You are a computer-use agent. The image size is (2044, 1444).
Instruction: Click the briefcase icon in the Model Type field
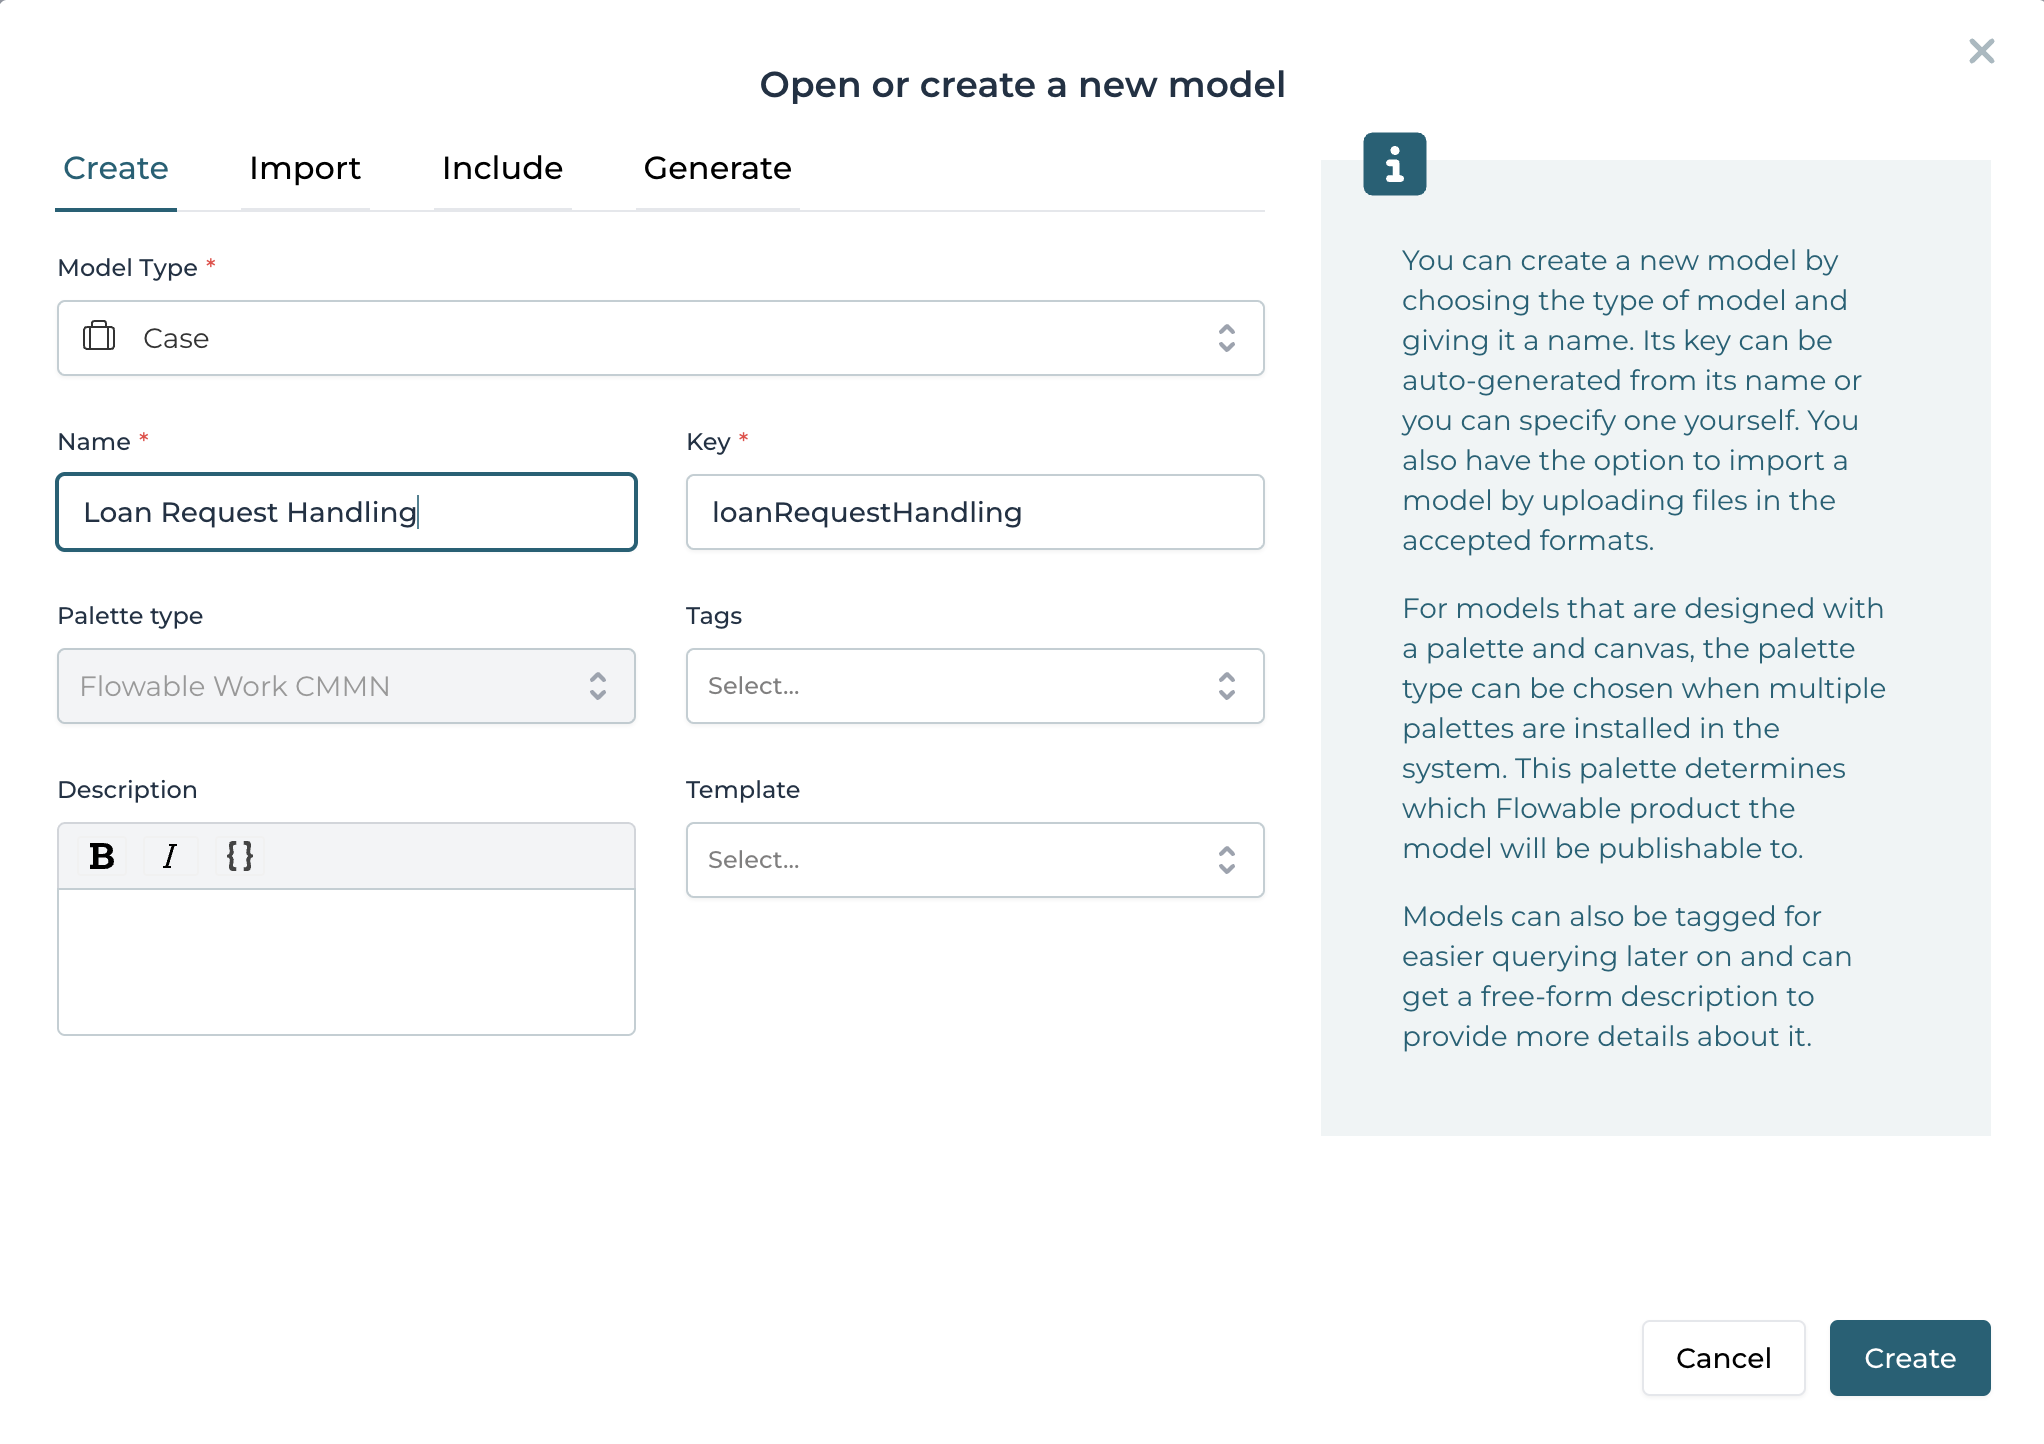(99, 338)
